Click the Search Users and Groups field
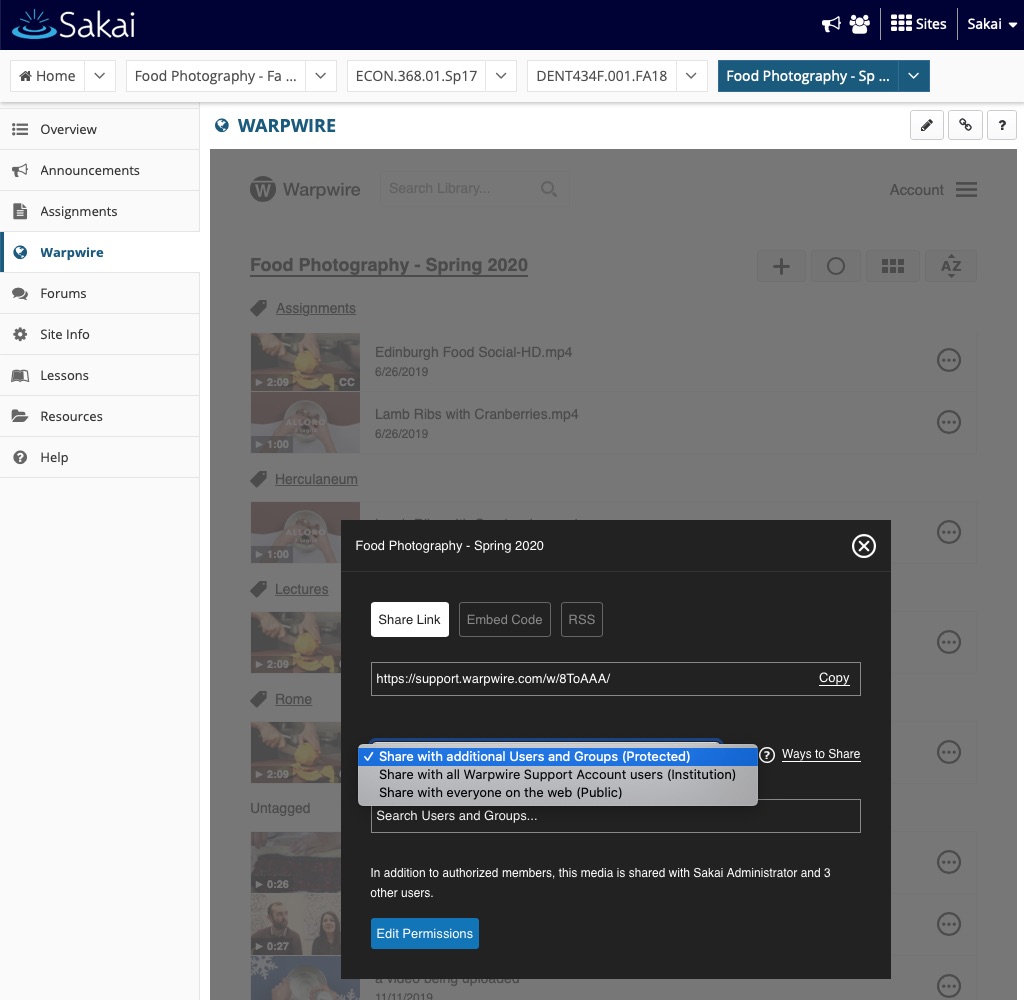The image size is (1024, 1000). point(615,816)
